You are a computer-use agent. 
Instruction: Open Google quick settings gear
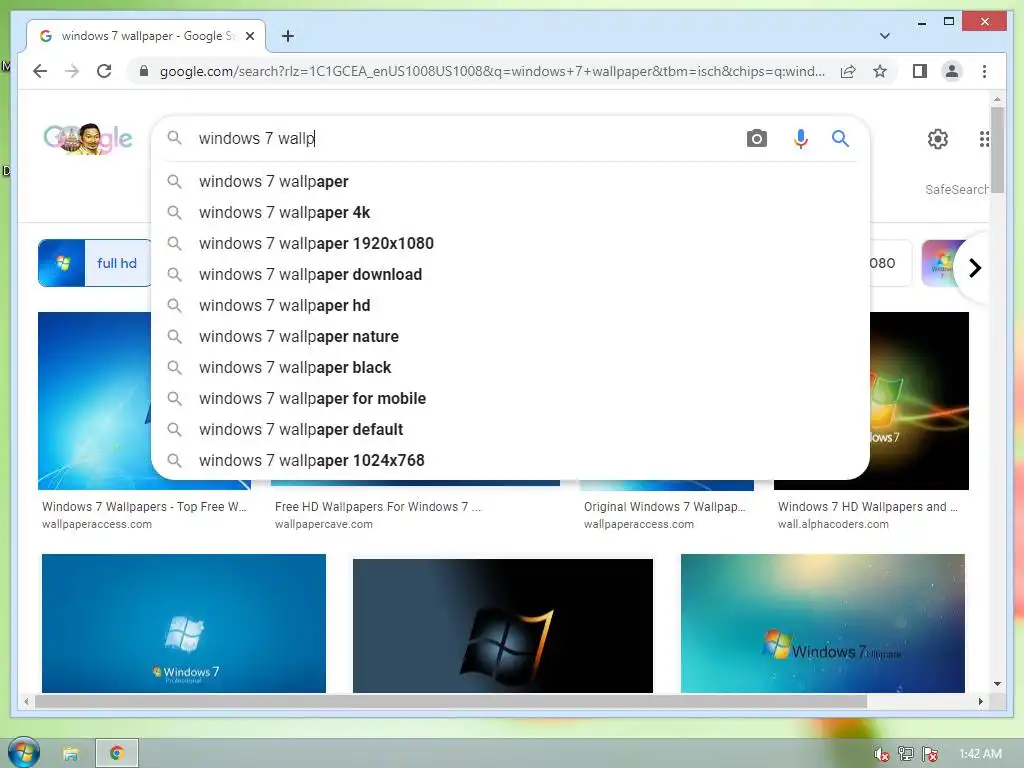[x=938, y=138]
